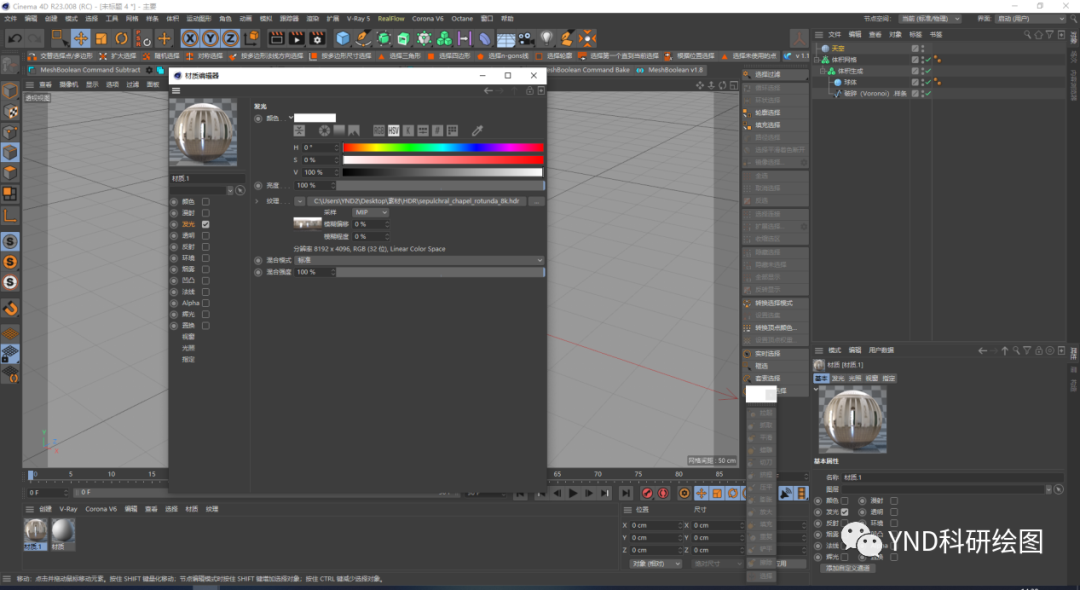Click go to end of animation button

click(x=625, y=493)
